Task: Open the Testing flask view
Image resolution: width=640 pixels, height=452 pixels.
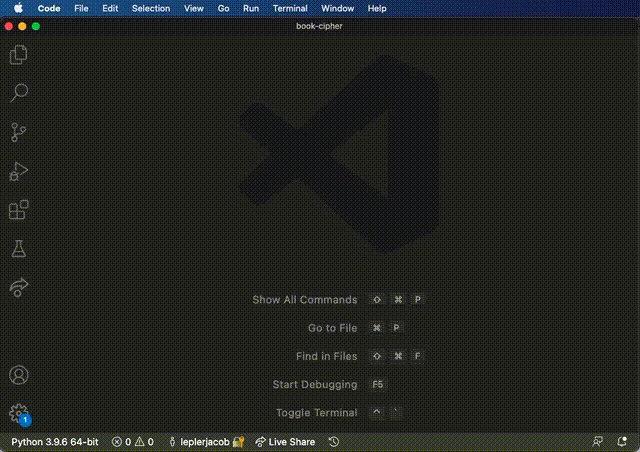Action: click(x=18, y=249)
